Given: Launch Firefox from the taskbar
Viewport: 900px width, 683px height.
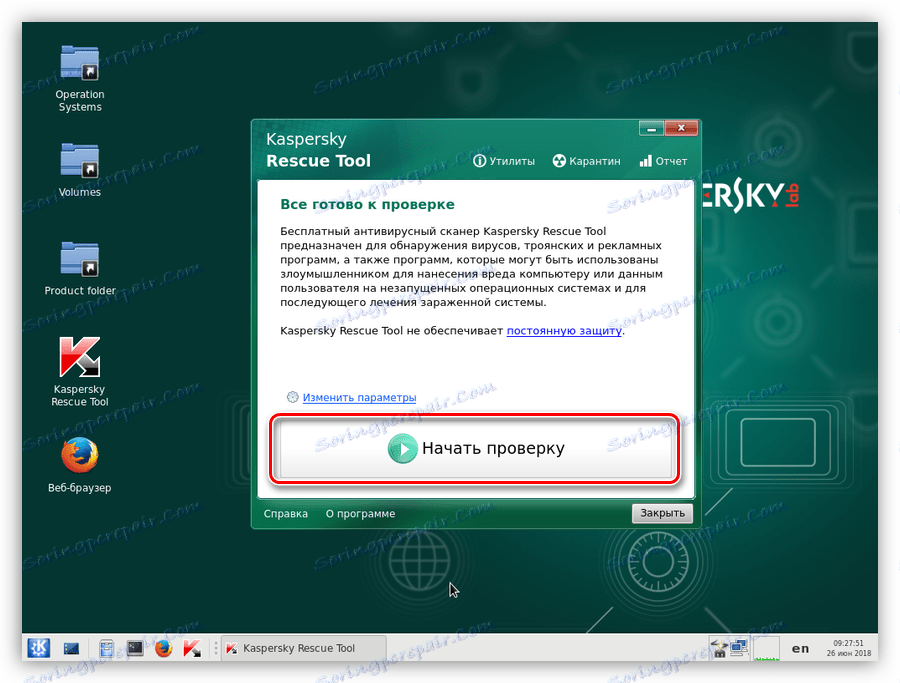Looking at the screenshot, I should pos(163,648).
